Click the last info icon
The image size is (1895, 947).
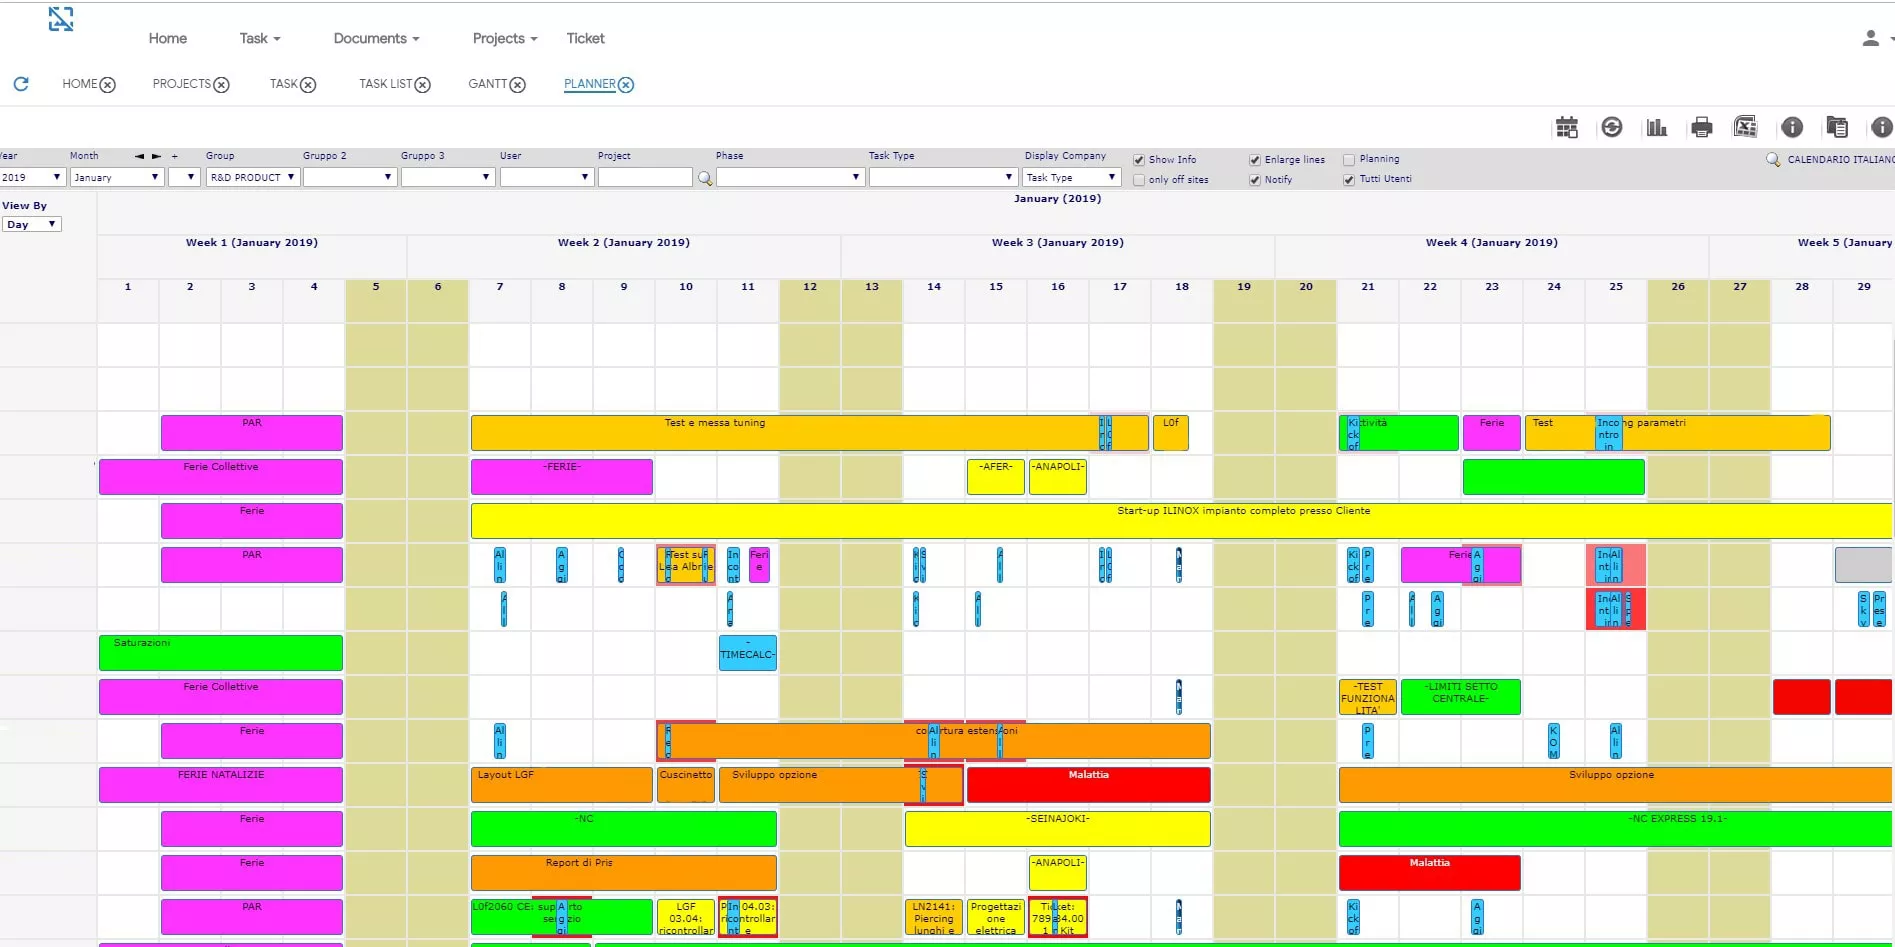pyautogui.click(x=1882, y=127)
